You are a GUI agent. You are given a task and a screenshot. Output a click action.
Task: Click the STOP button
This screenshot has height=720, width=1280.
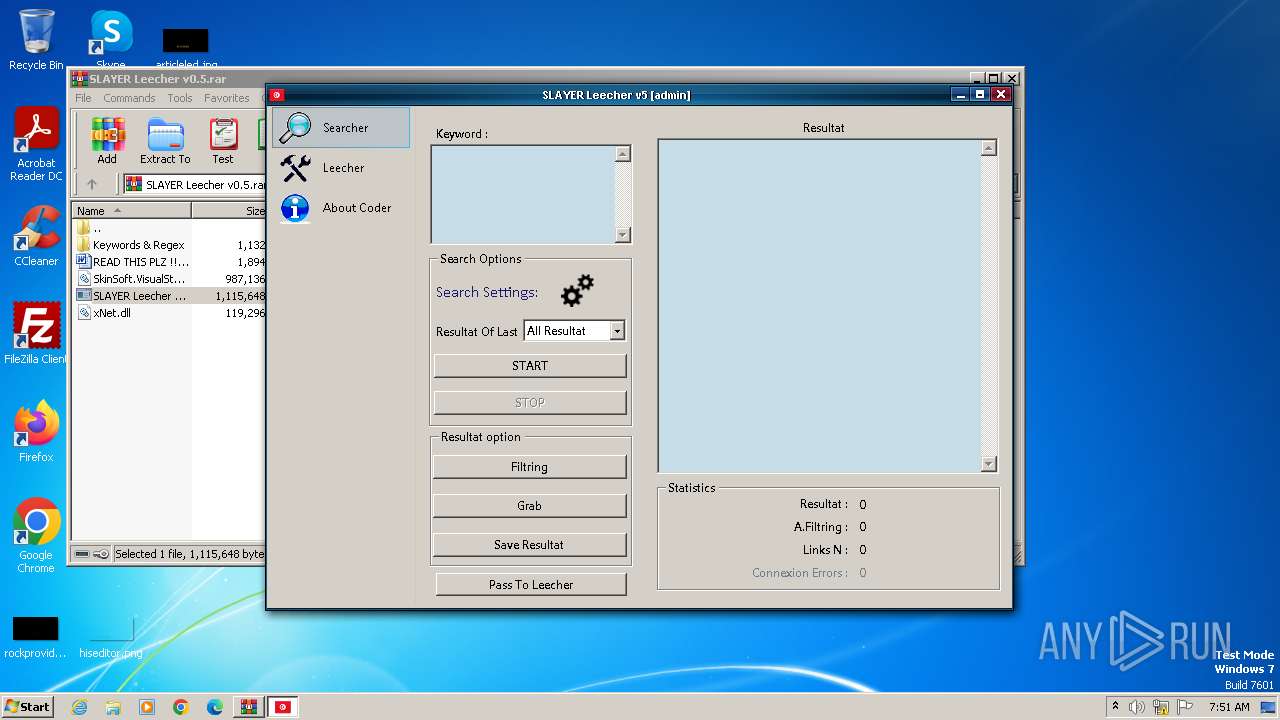[x=530, y=403]
